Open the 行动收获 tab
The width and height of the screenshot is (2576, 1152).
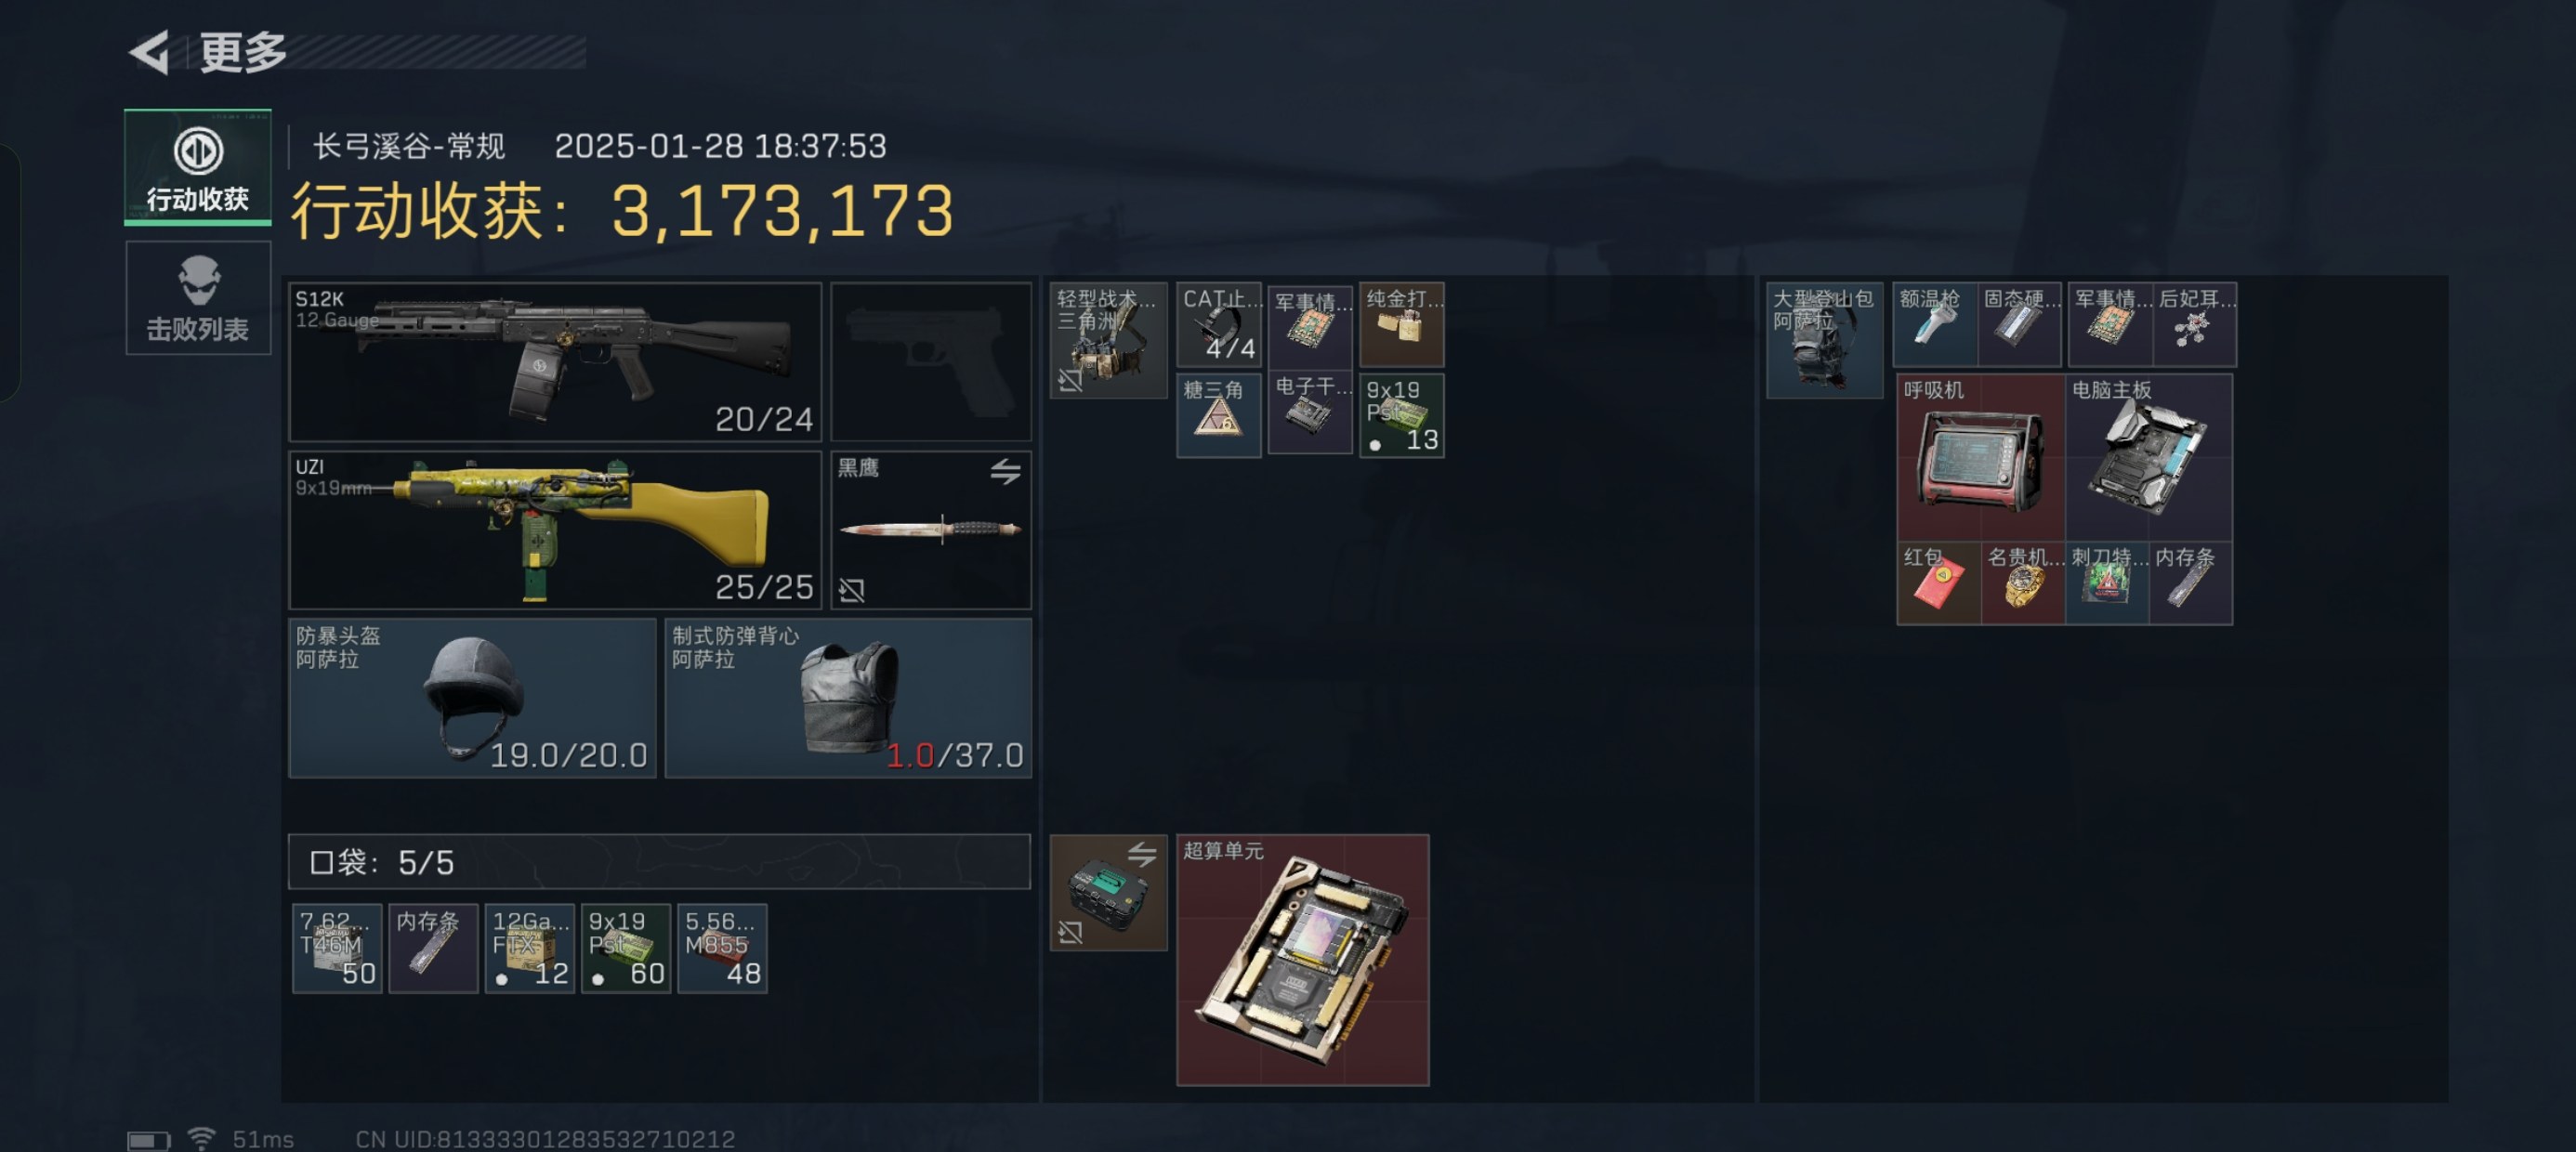pyautogui.click(x=198, y=167)
